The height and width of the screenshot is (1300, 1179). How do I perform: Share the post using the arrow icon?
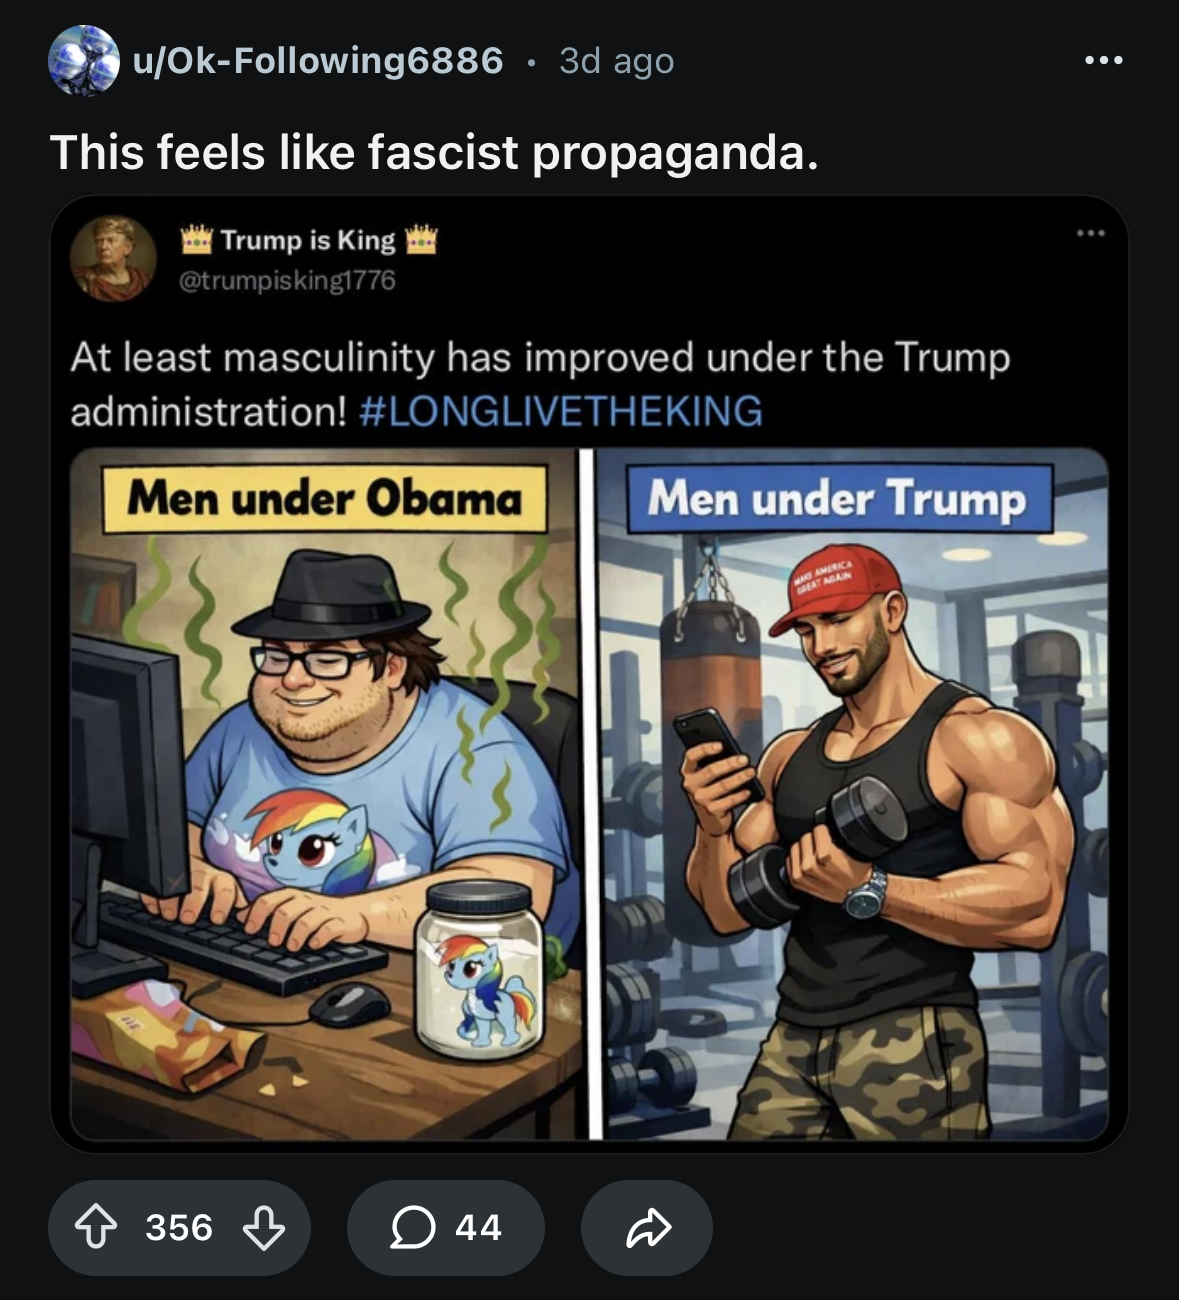tap(647, 1227)
